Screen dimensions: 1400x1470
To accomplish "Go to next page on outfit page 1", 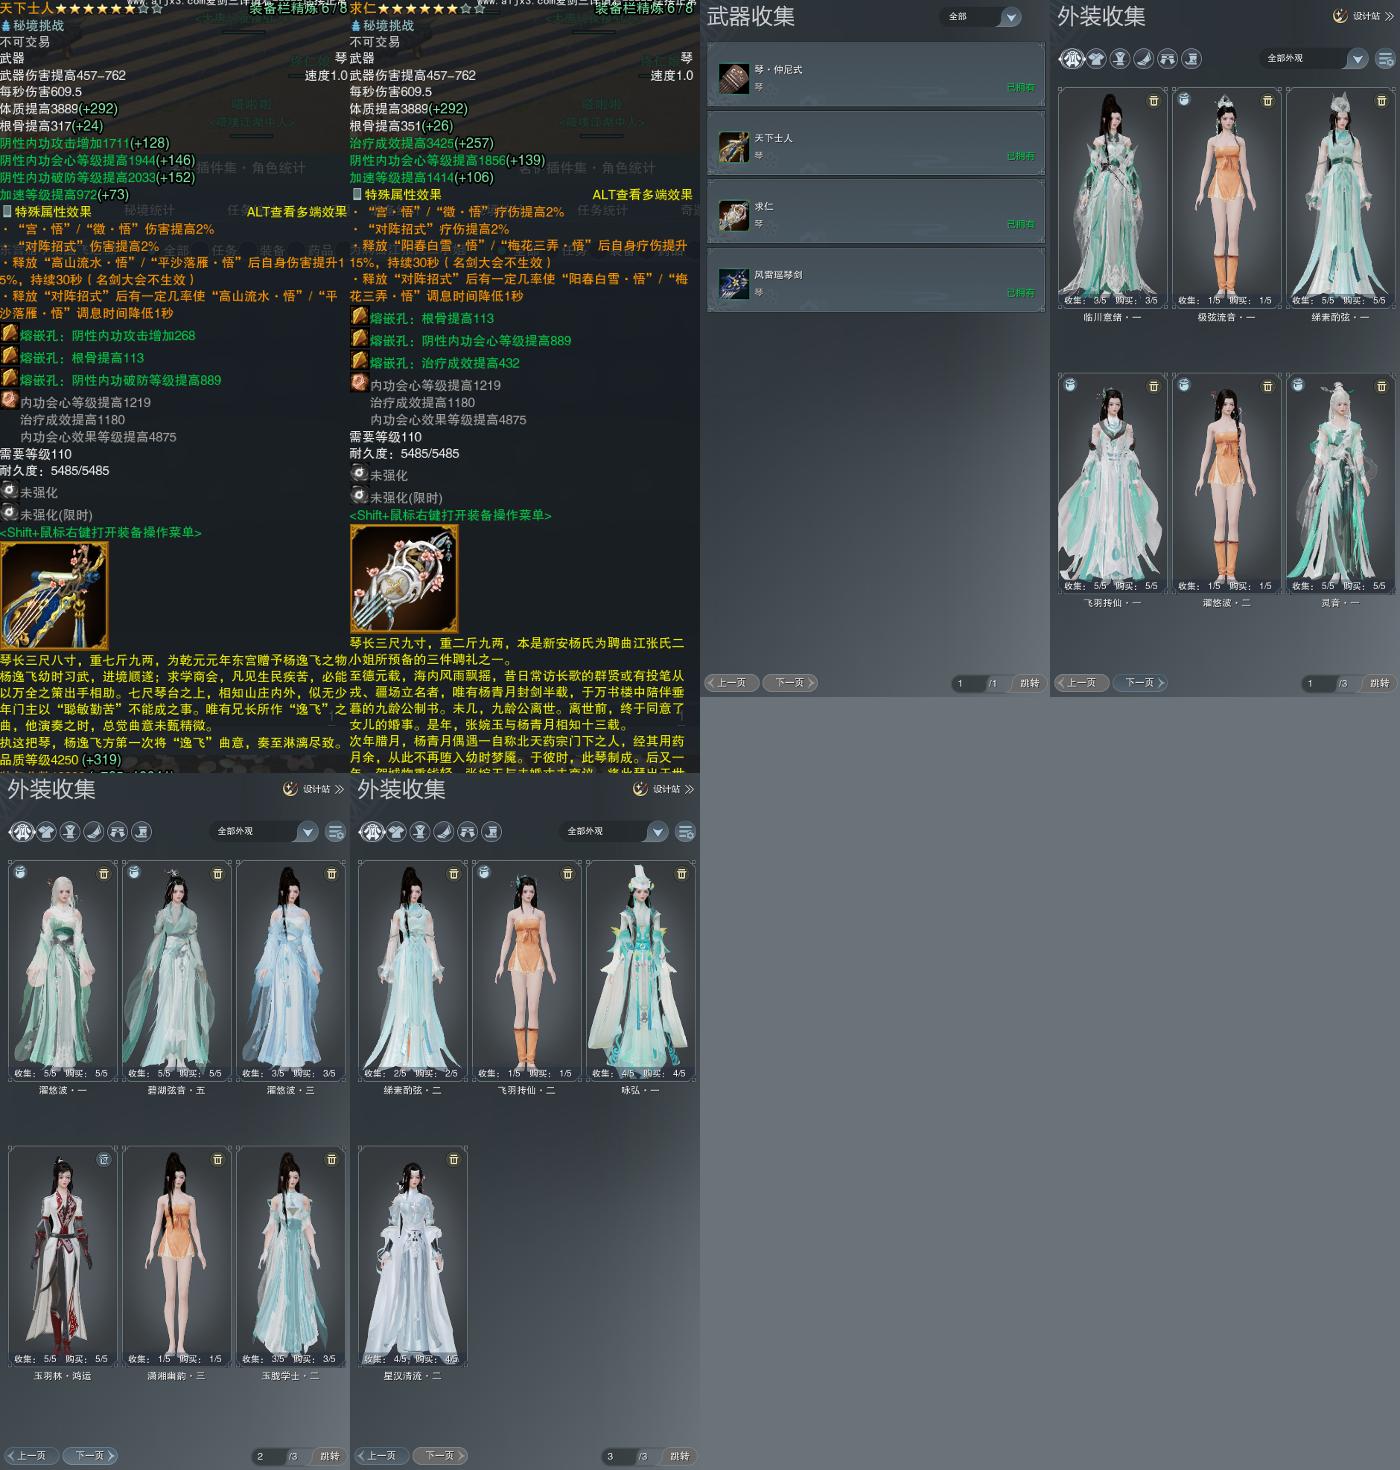I will tap(1141, 683).
